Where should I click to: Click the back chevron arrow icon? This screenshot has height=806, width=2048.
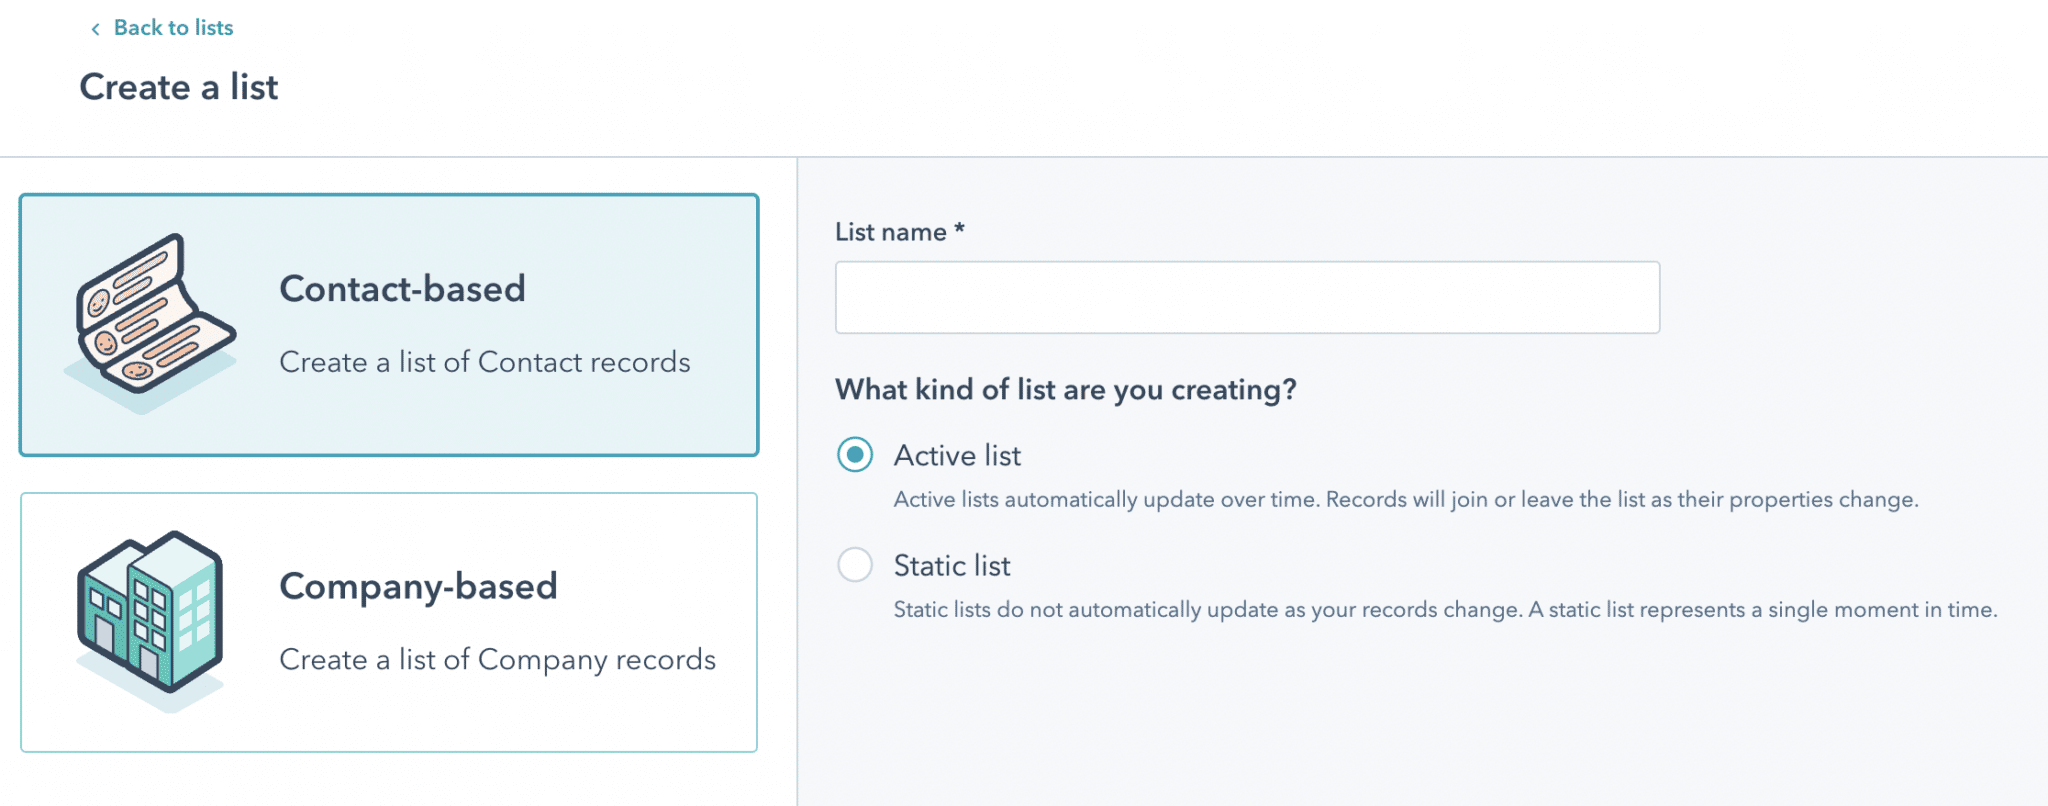(x=95, y=29)
